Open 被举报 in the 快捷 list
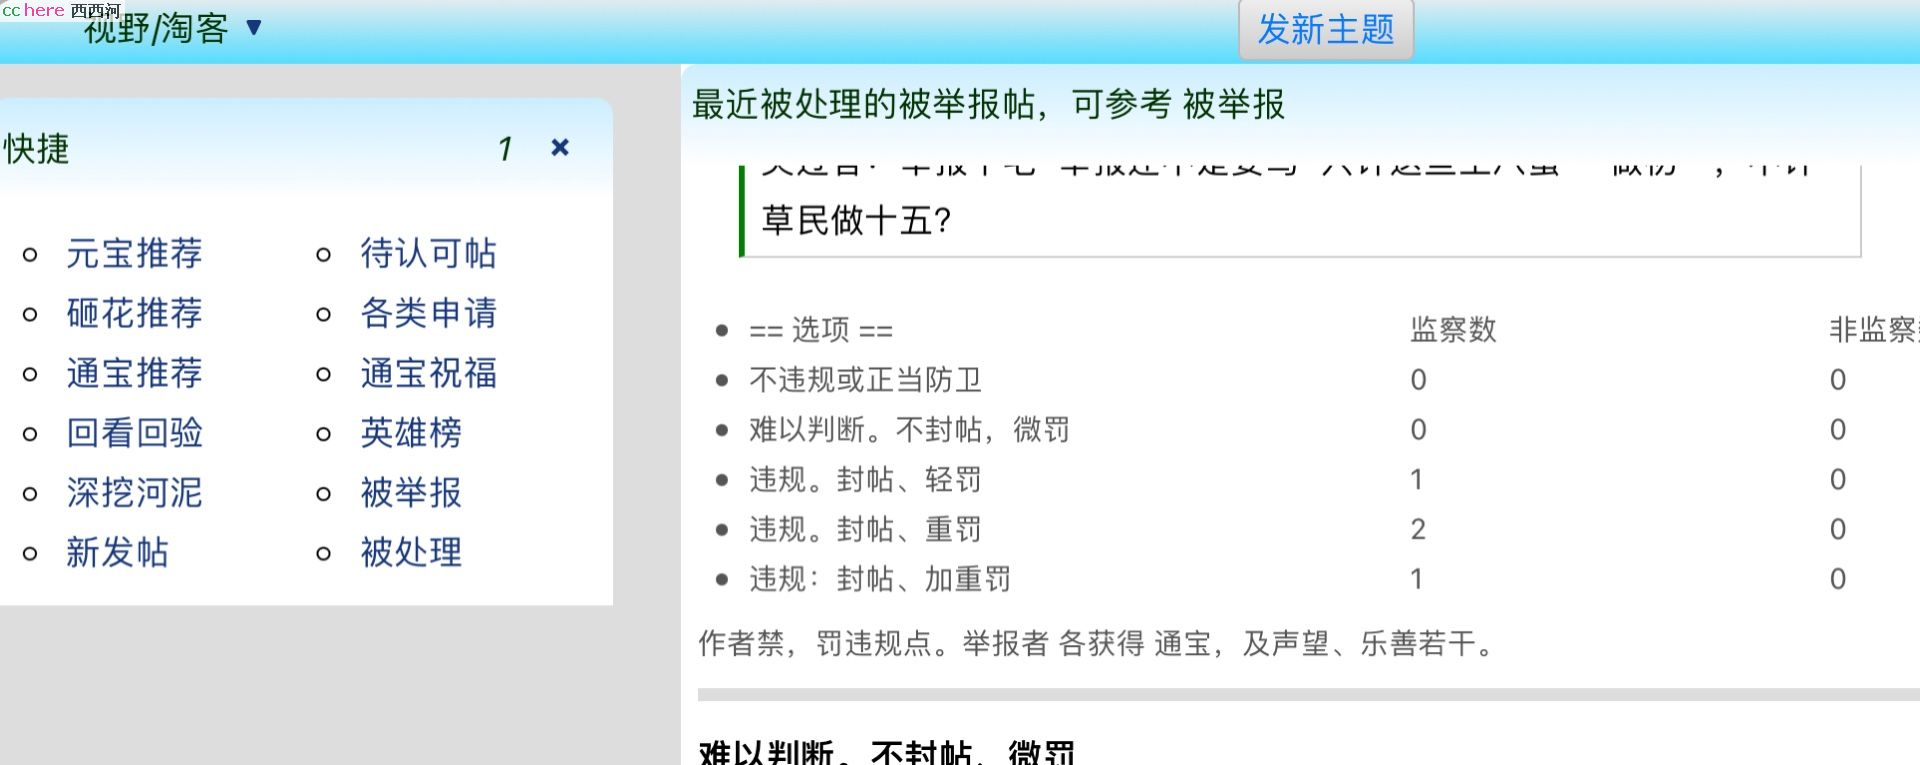Viewport: 1920px width, 765px height. point(411,493)
